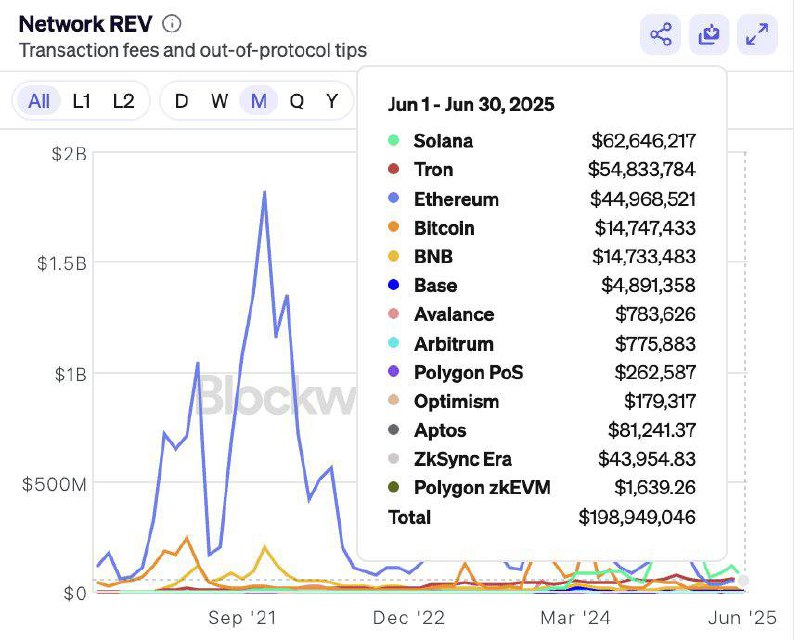The width and height of the screenshot is (800, 640).
Task: Expand chart to fullscreen
Action: [757, 35]
